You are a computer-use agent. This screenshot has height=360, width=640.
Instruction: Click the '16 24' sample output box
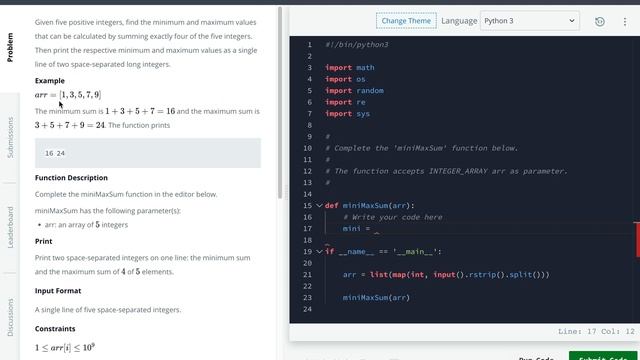pos(148,153)
